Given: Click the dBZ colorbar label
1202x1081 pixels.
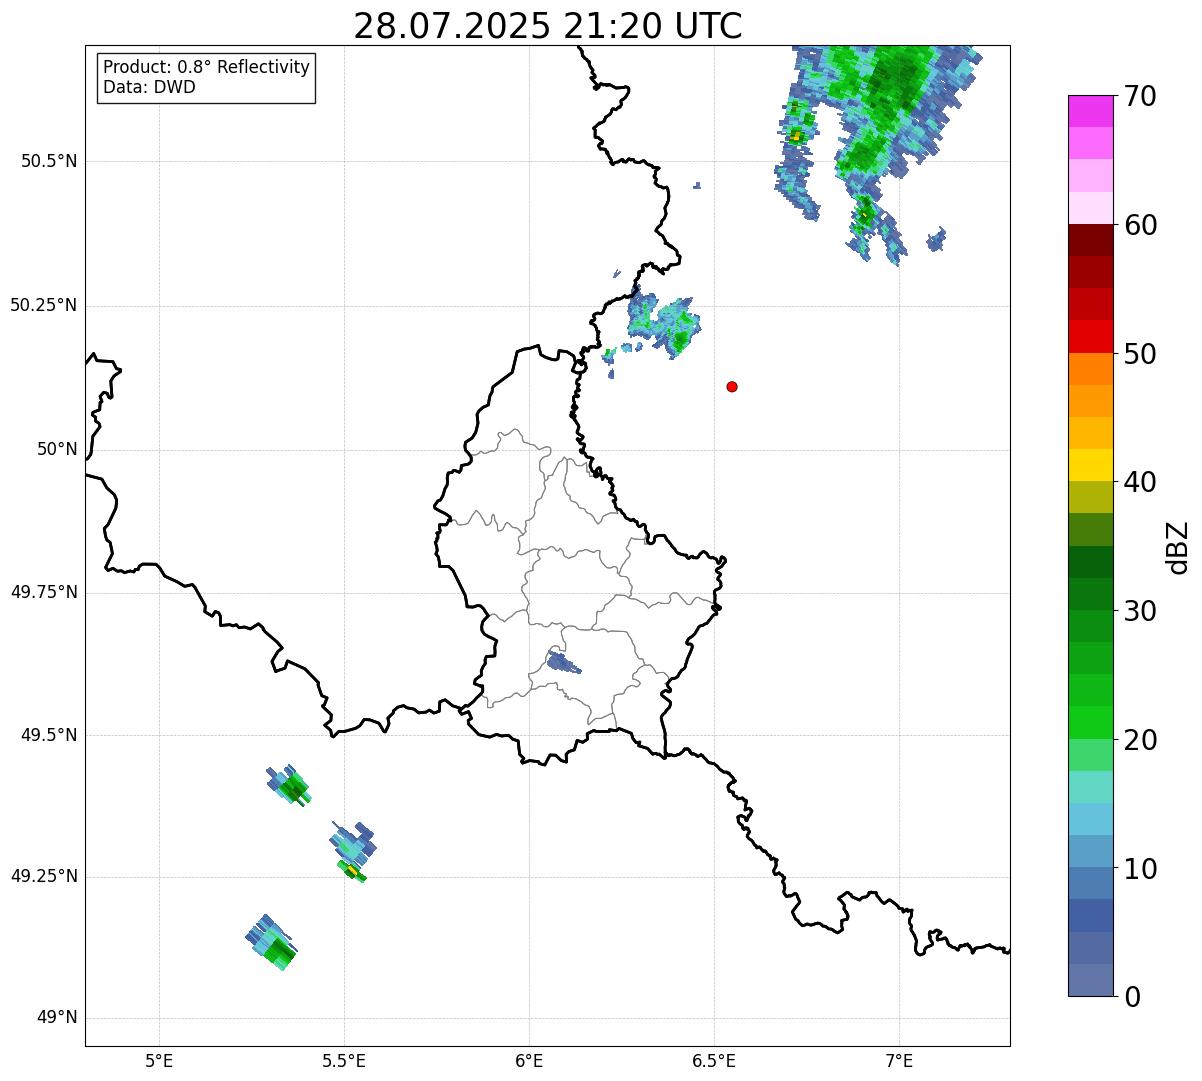Looking at the screenshot, I should point(1179,547).
